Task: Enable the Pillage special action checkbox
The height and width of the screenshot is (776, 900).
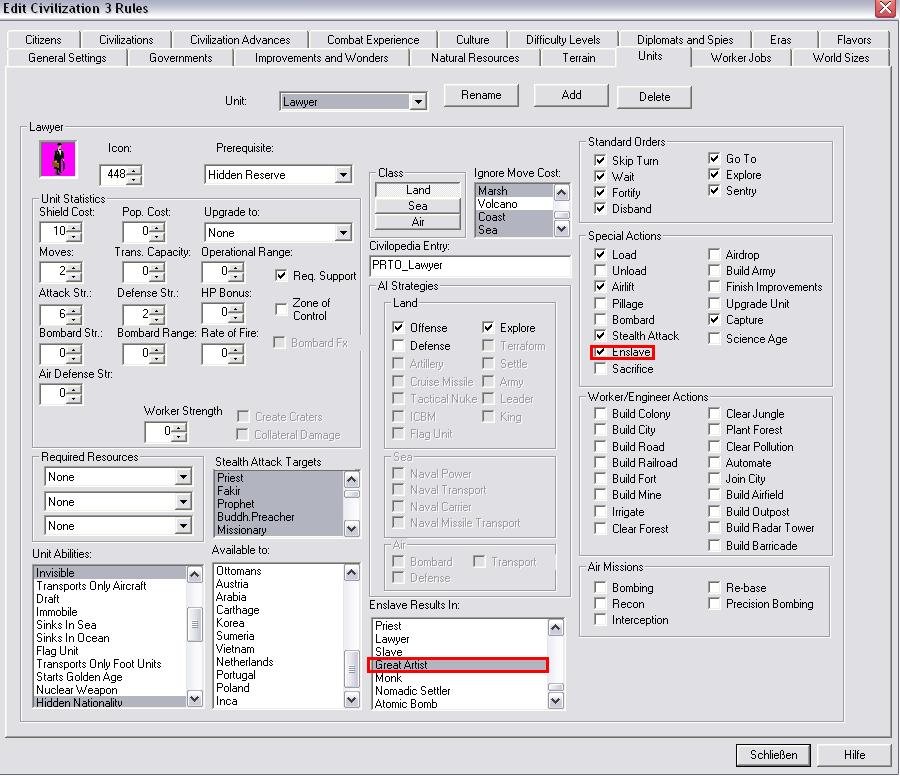Action: click(x=600, y=304)
